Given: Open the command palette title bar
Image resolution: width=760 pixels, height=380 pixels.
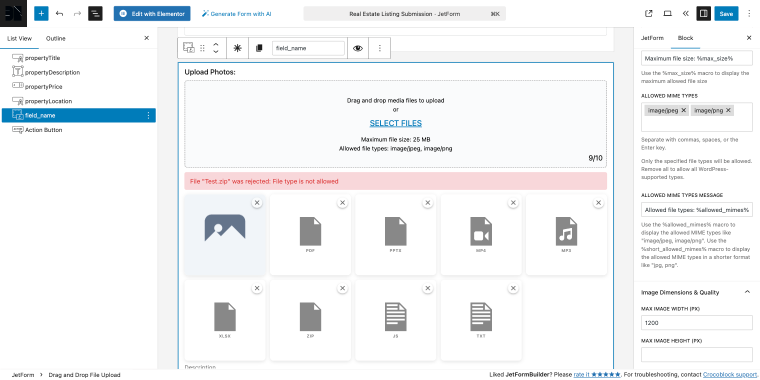Looking at the screenshot, I should pos(405,14).
